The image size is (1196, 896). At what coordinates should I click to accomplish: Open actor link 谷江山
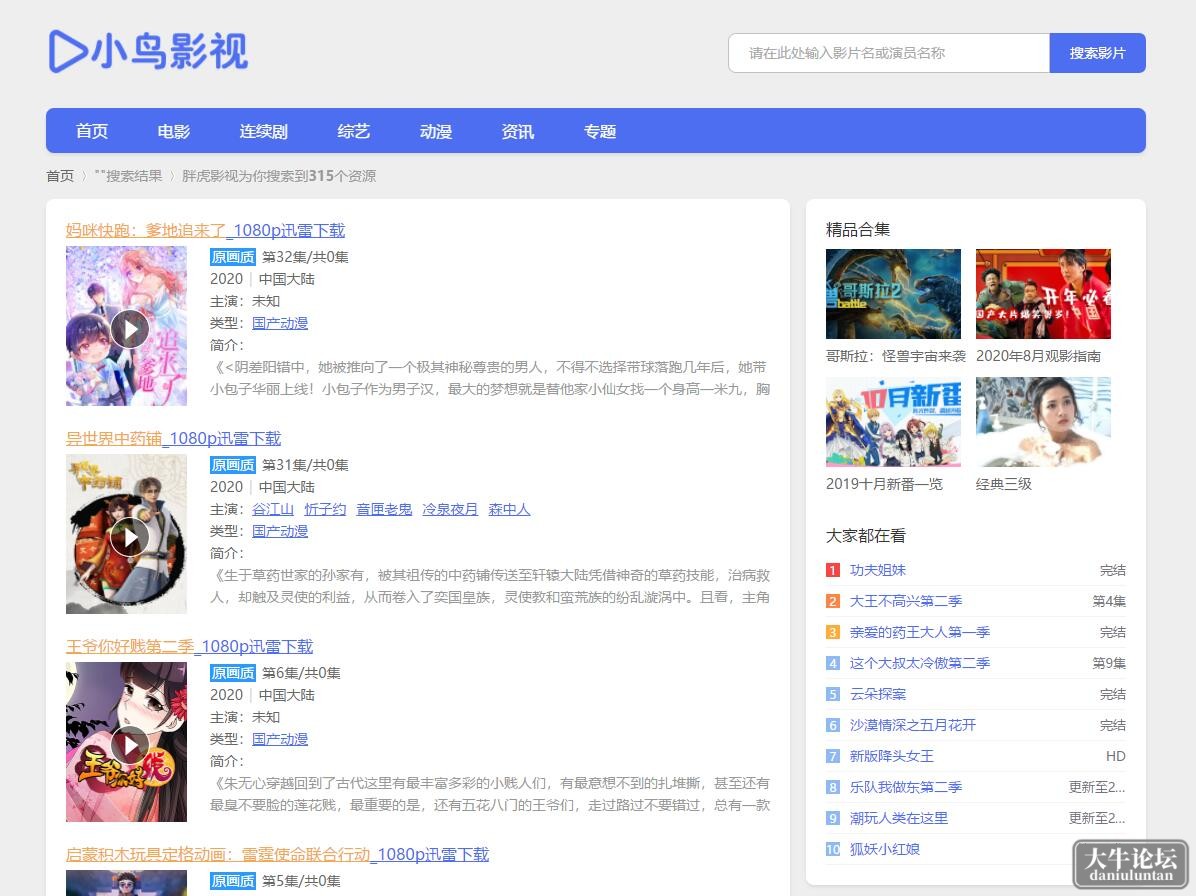click(273, 509)
